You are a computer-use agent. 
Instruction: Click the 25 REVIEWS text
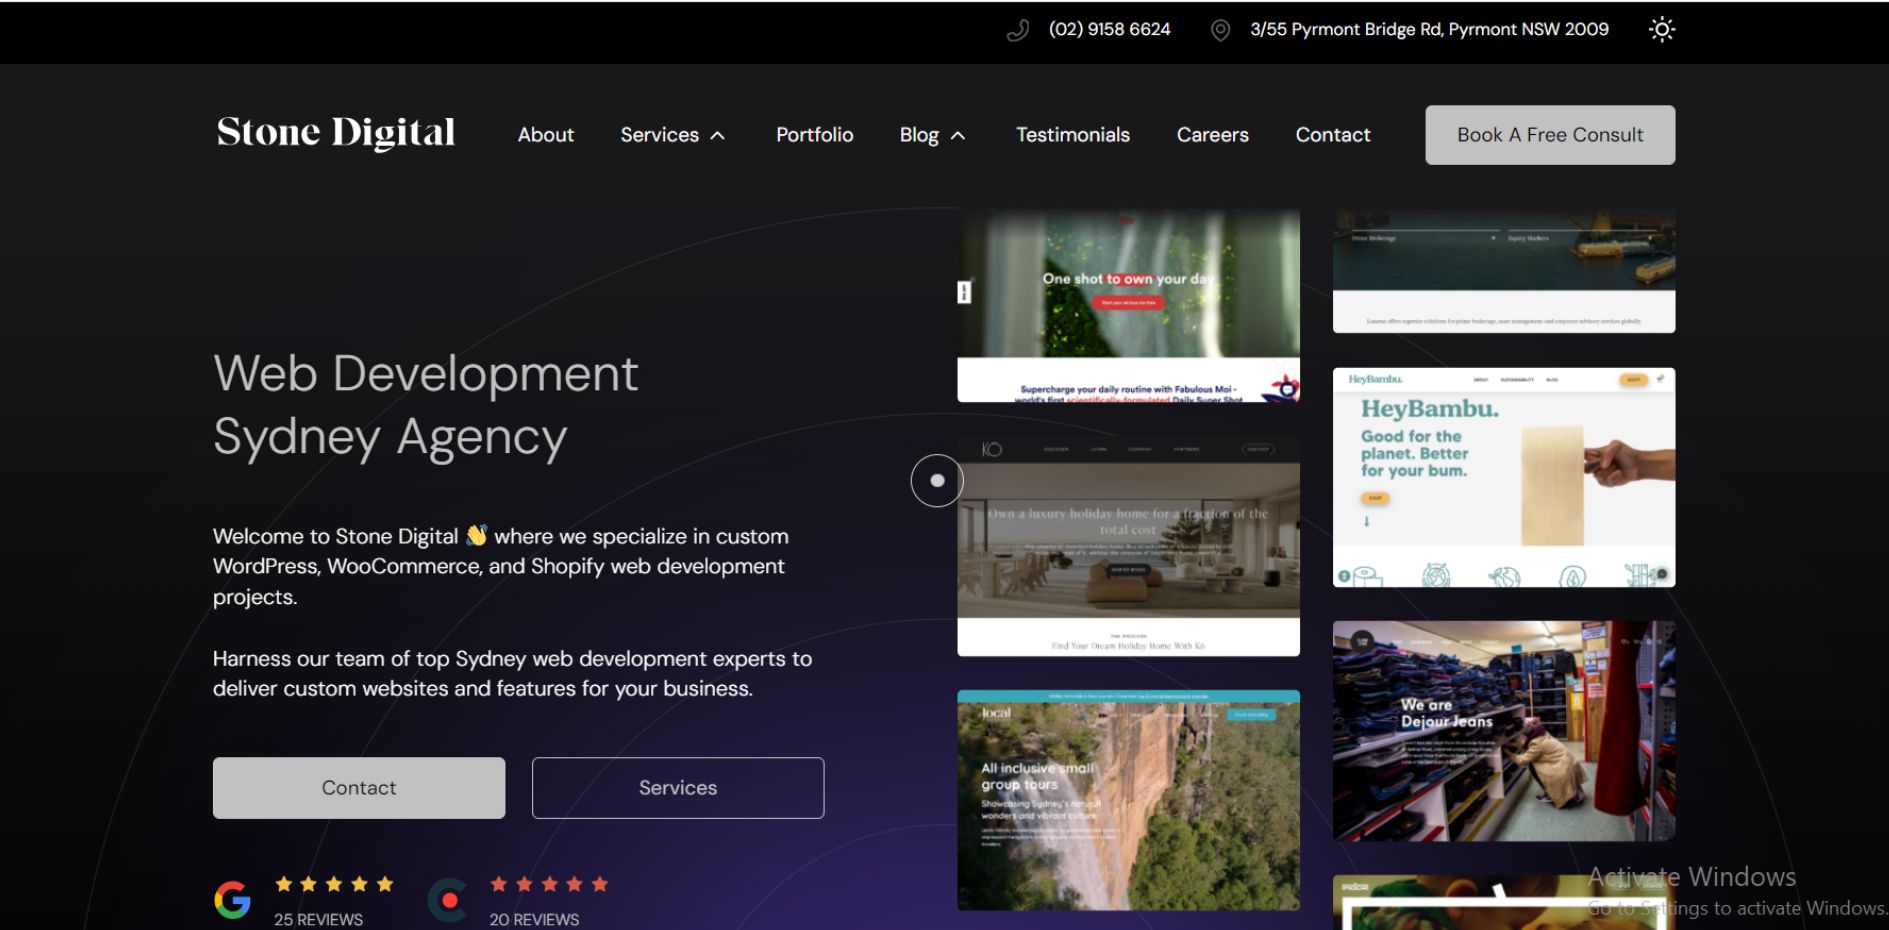click(318, 919)
